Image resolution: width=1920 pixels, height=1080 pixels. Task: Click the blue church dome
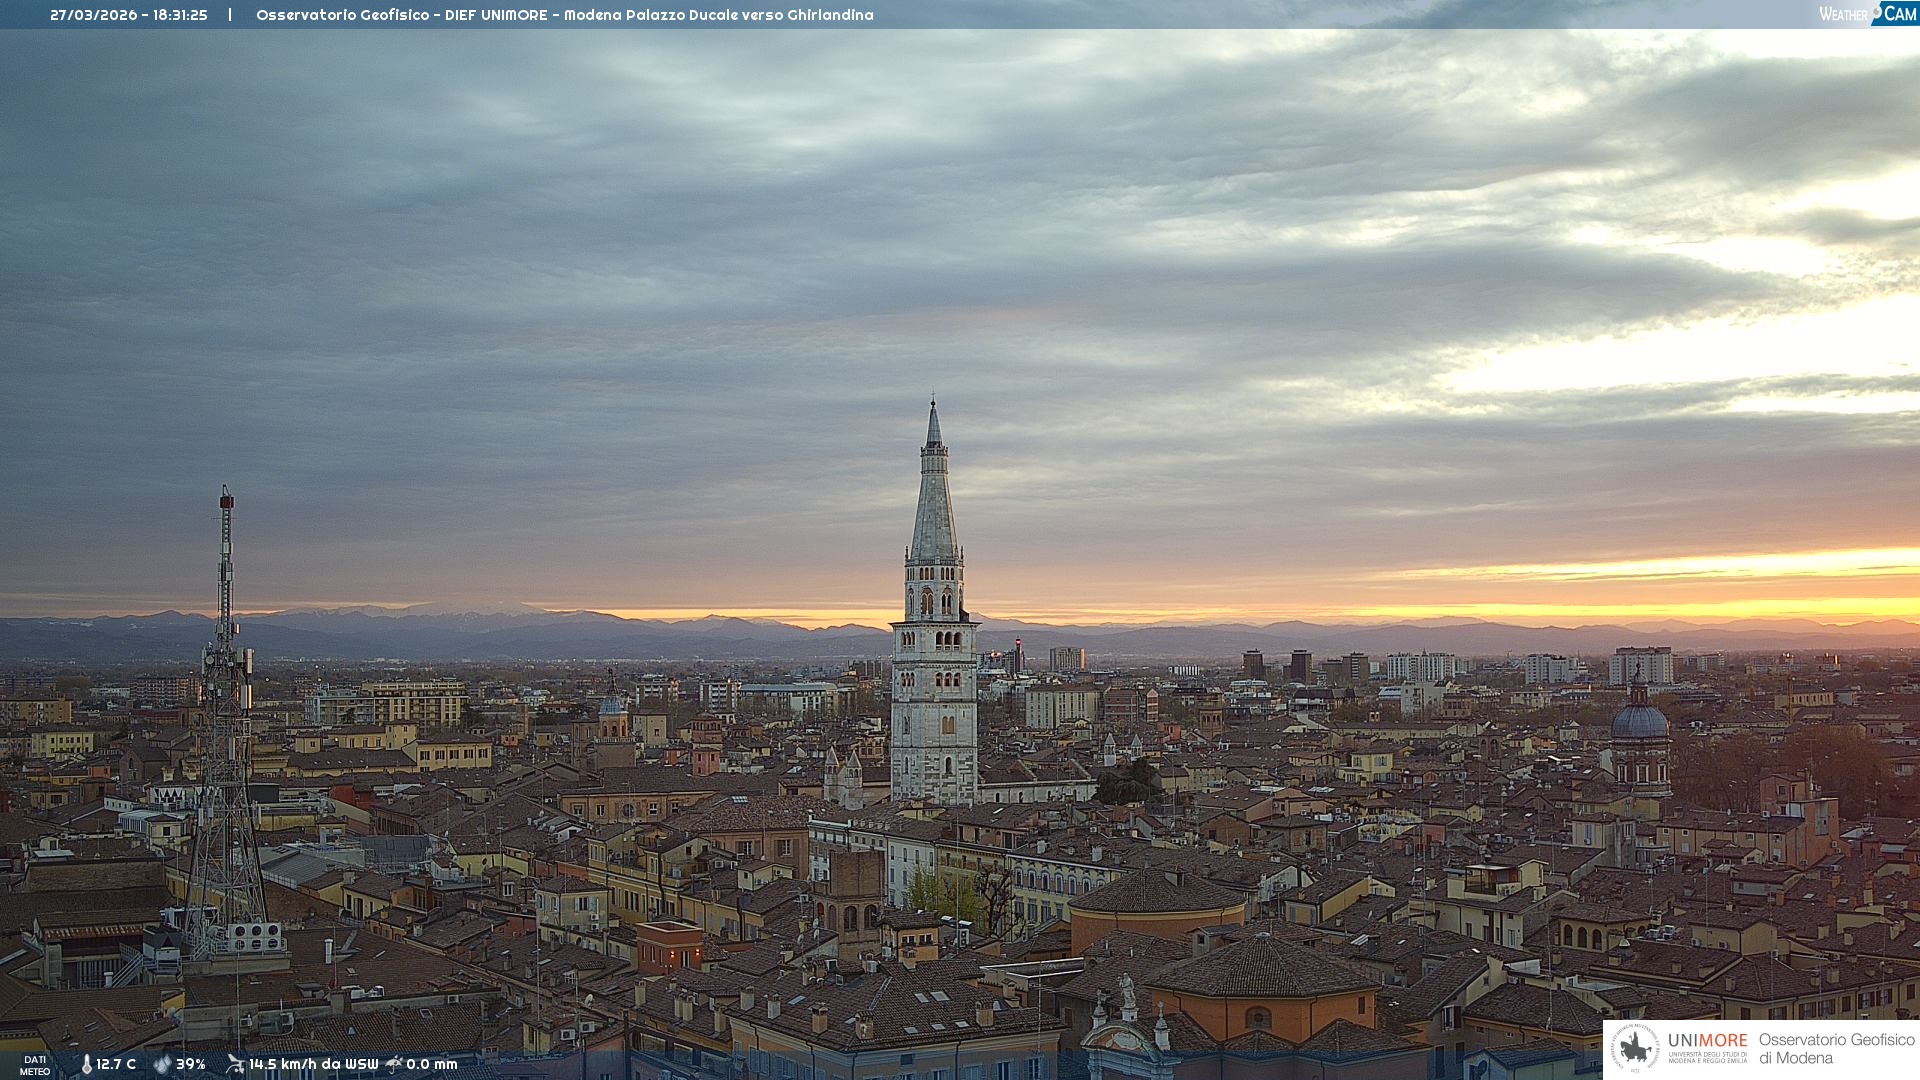click(x=1639, y=721)
